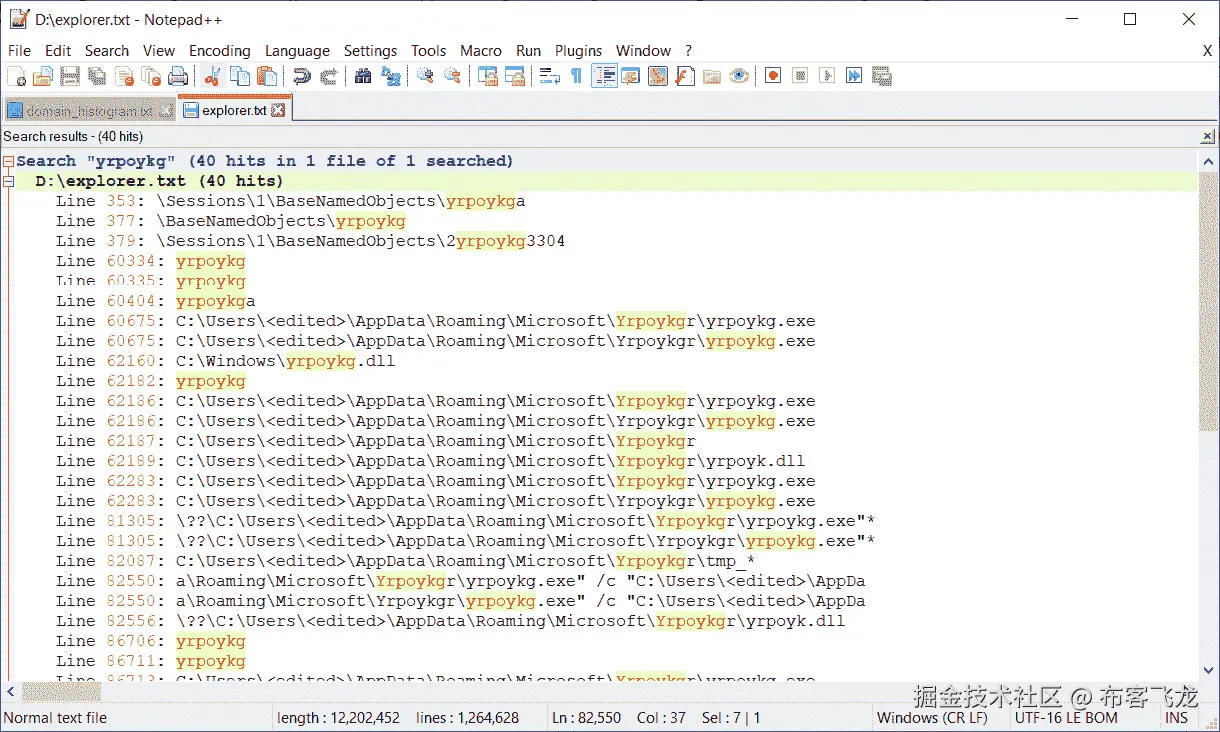Viewport: 1220px width, 732px height.
Task: Click Windows (CR LF) in the status bar
Action: (932, 718)
